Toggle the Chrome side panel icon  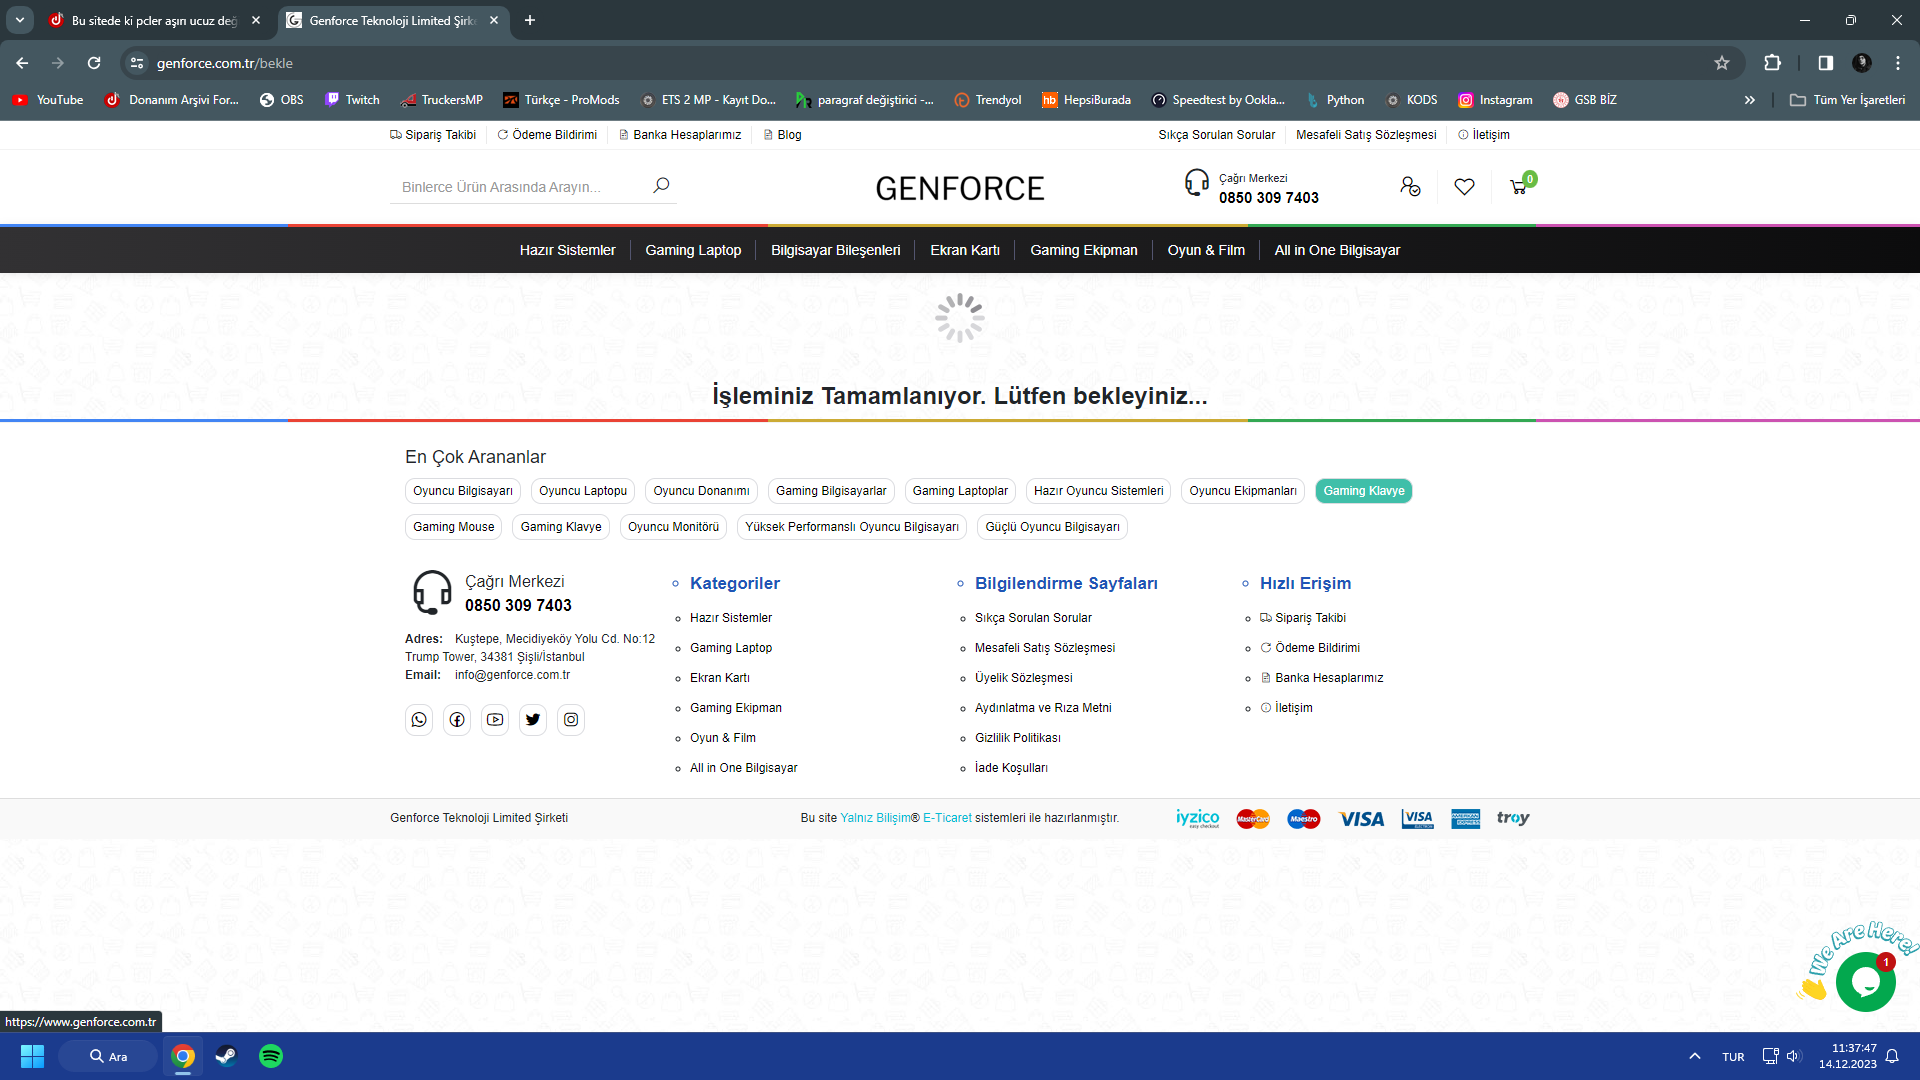pos(1825,63)
